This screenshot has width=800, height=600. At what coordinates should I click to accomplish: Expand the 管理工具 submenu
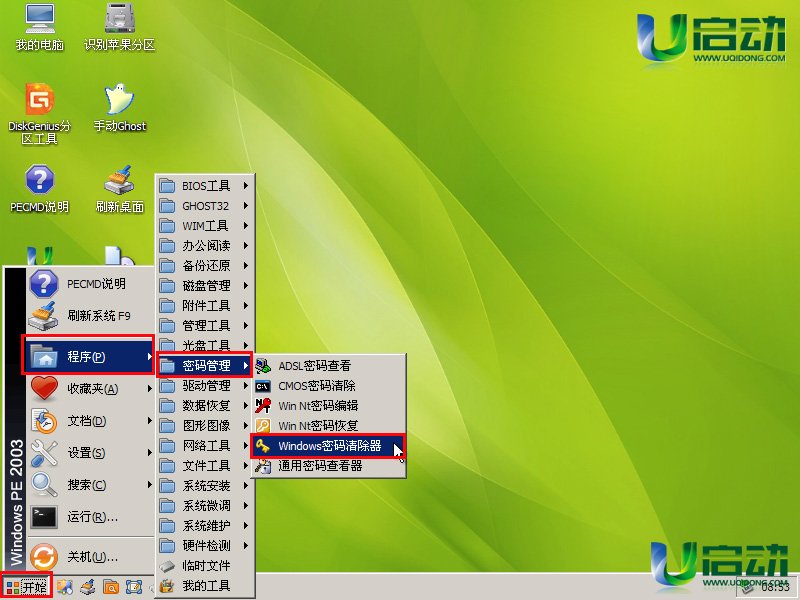[x=205, y=325]
